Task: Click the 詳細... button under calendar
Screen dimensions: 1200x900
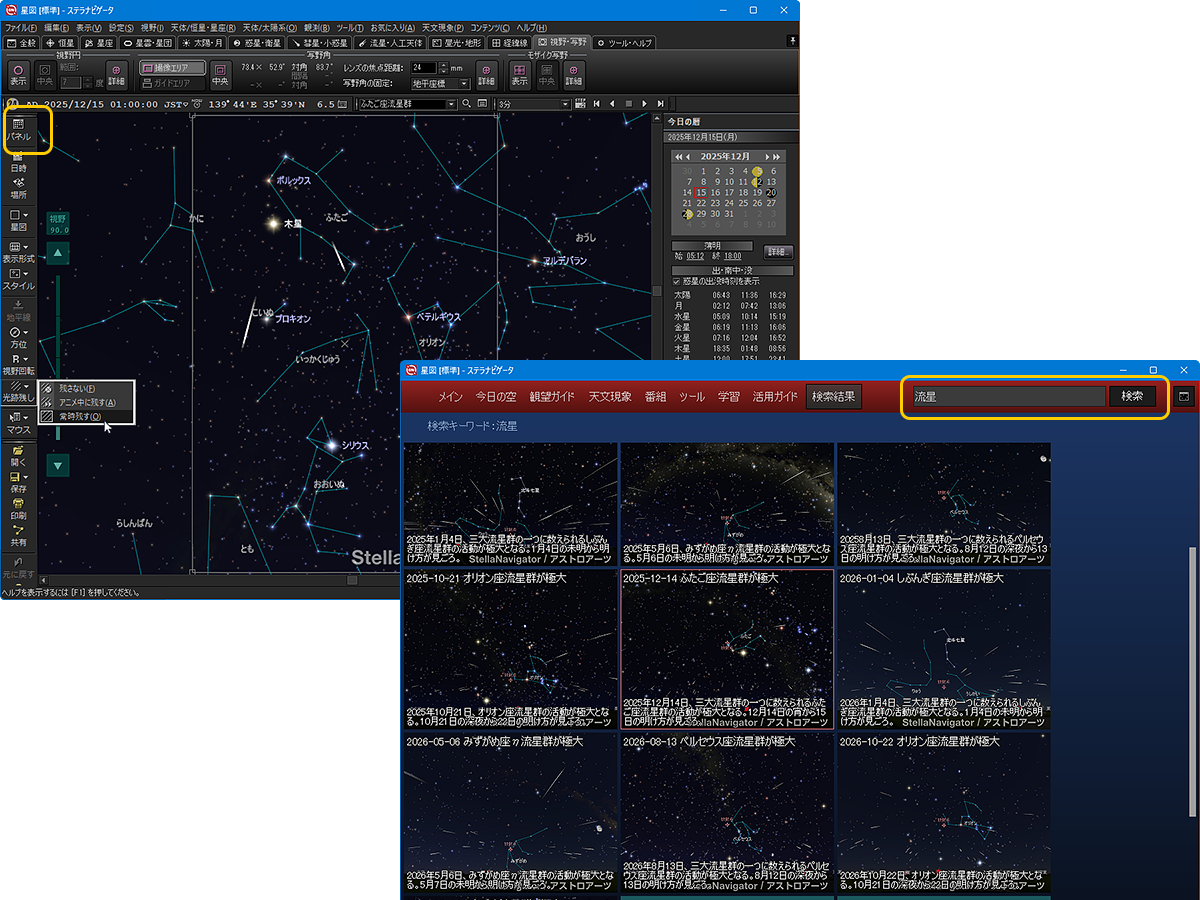Action: tap(778, 252)
